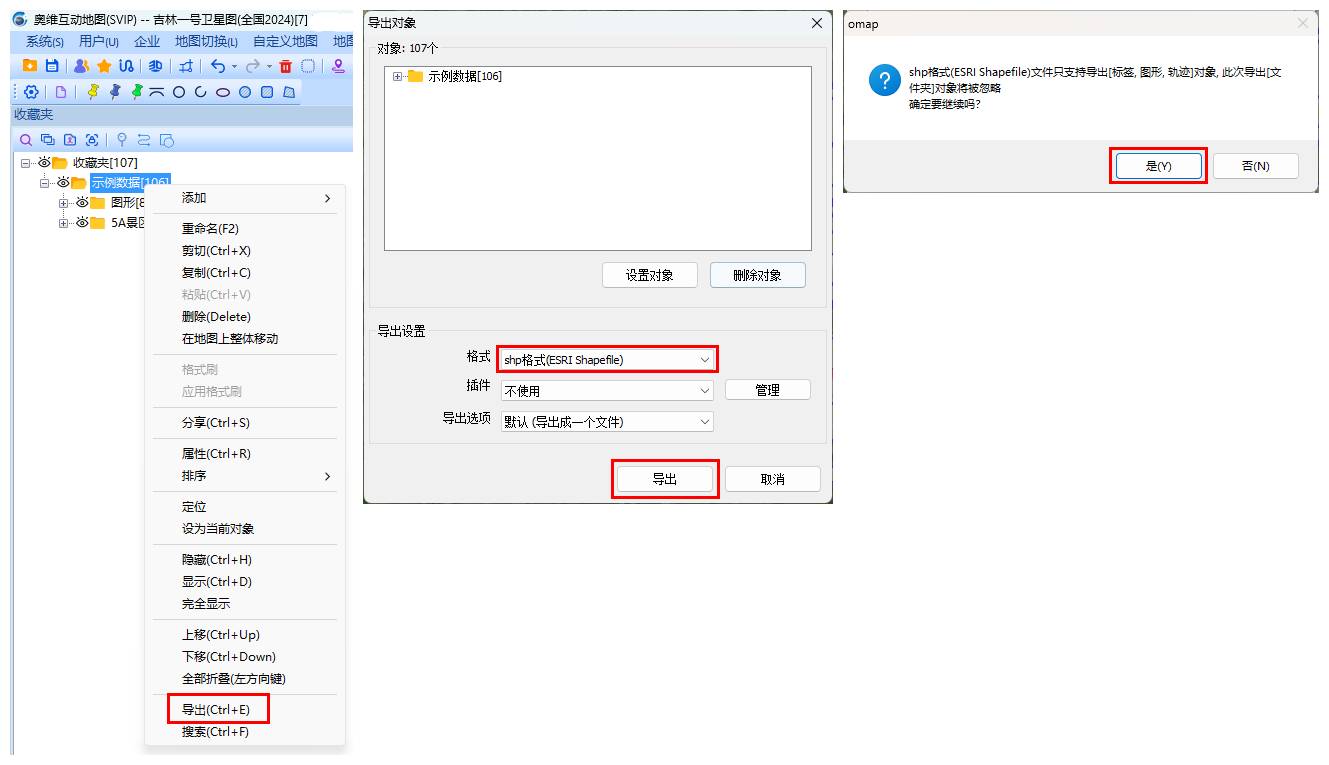Click the magnifier search icon in favorites panel
The width and height of the screenshot is (1329, 765).
(26, 140)
